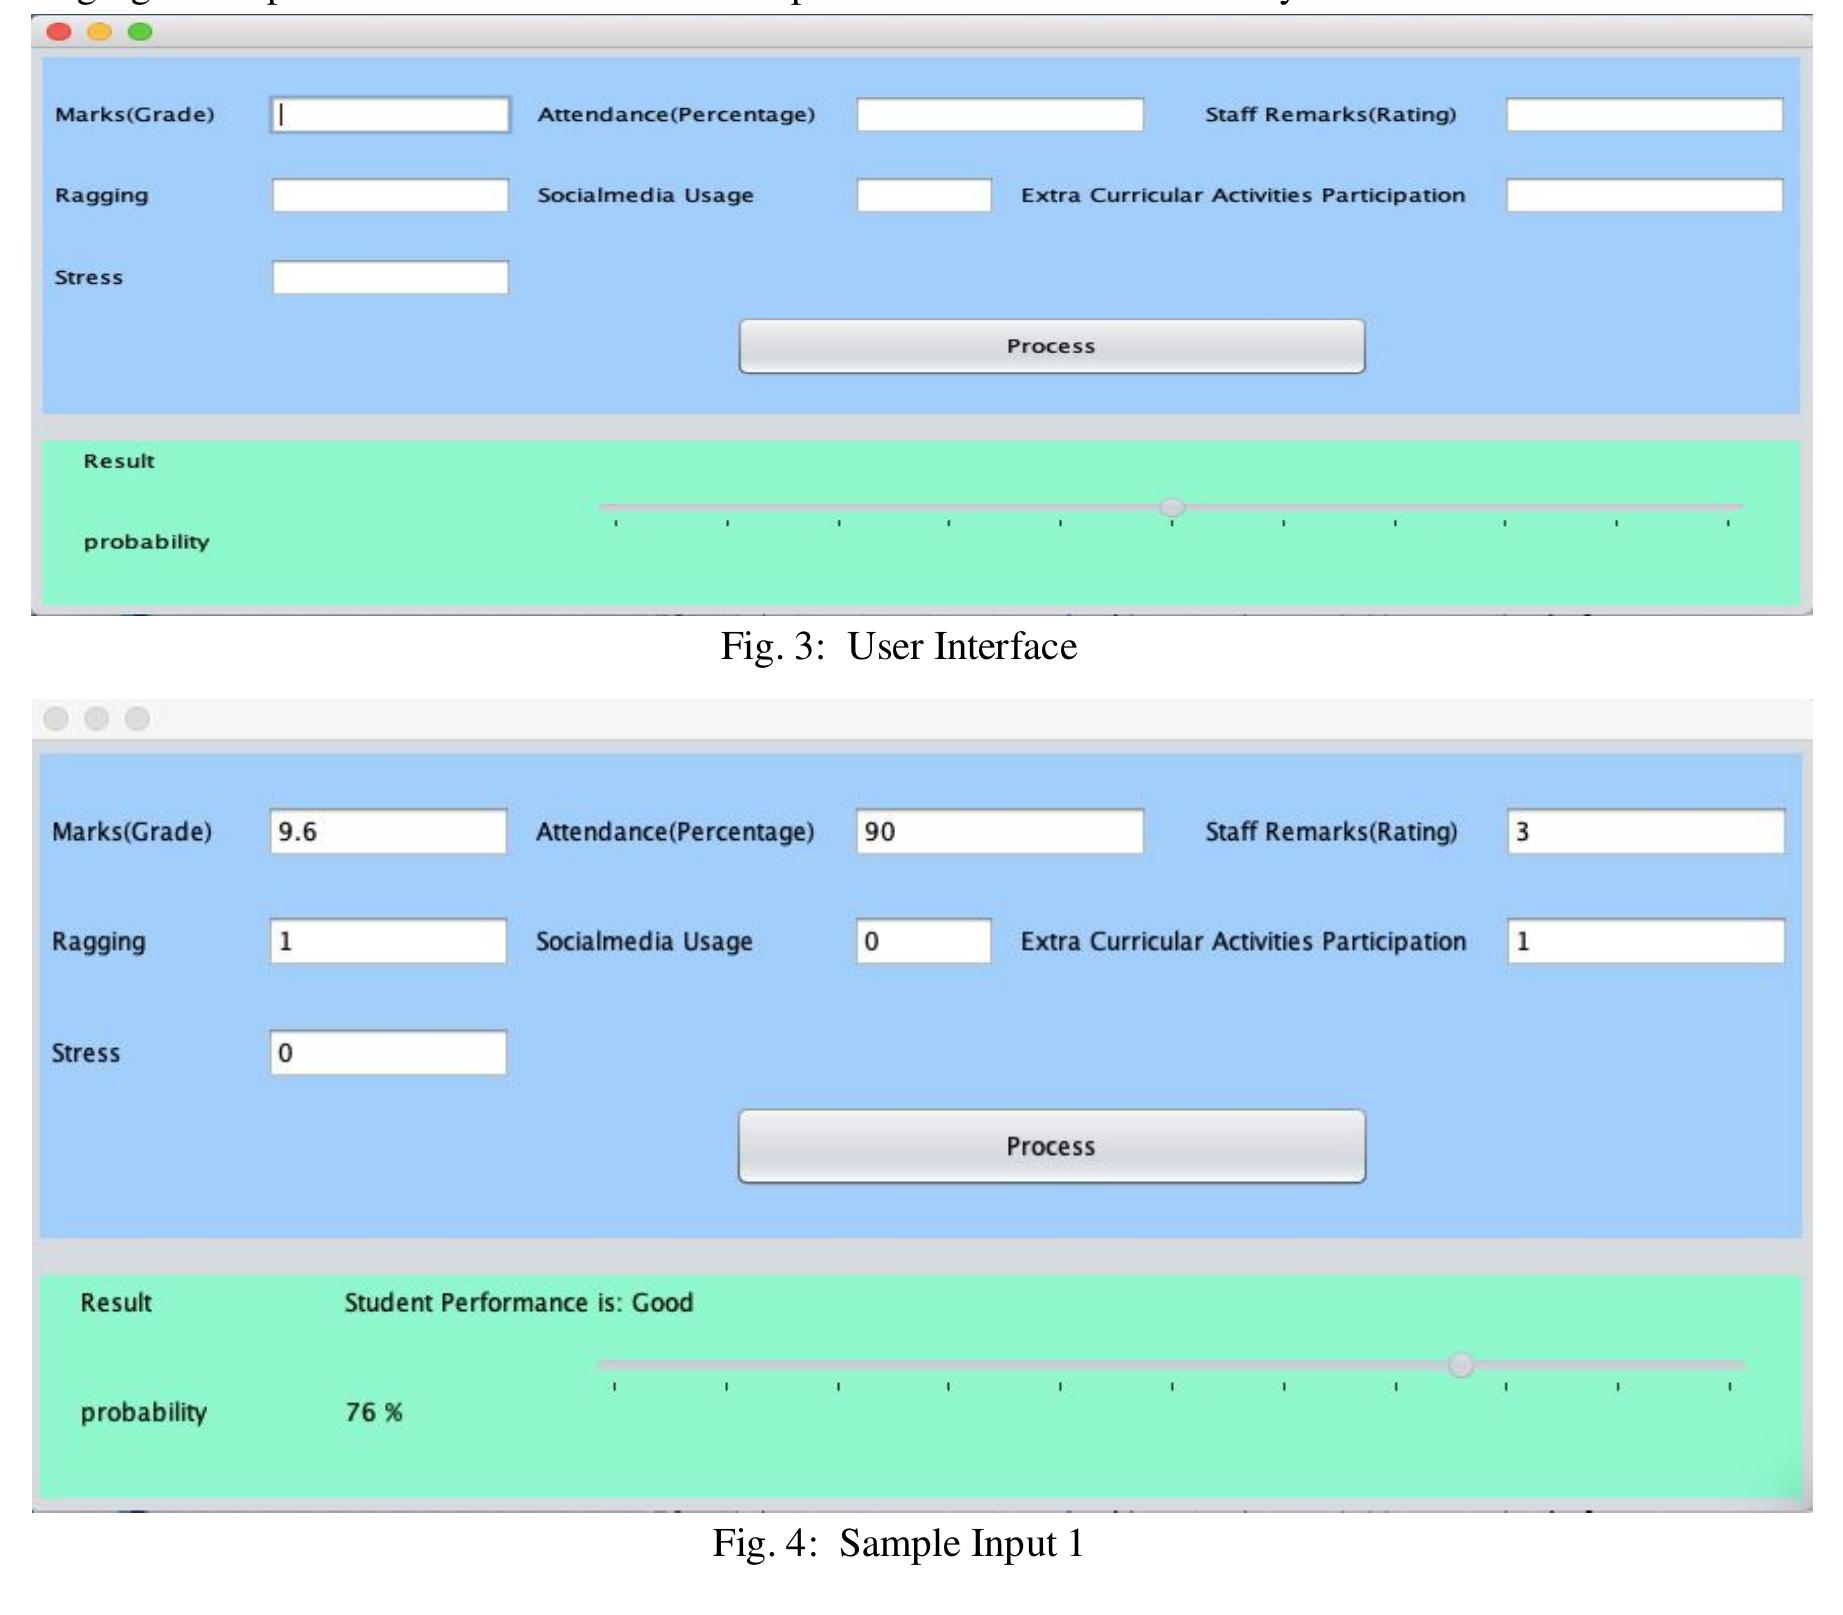Minimize top window with yellow button
Screen dimensions: 1843x1615
(x=100, y=31)
